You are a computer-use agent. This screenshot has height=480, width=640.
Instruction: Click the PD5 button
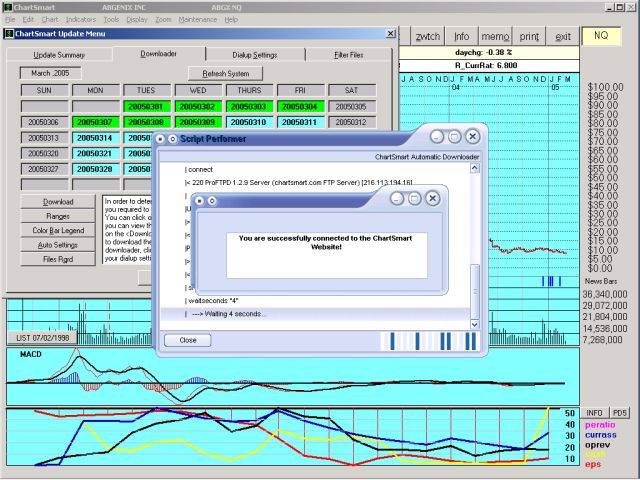point(619,413)
